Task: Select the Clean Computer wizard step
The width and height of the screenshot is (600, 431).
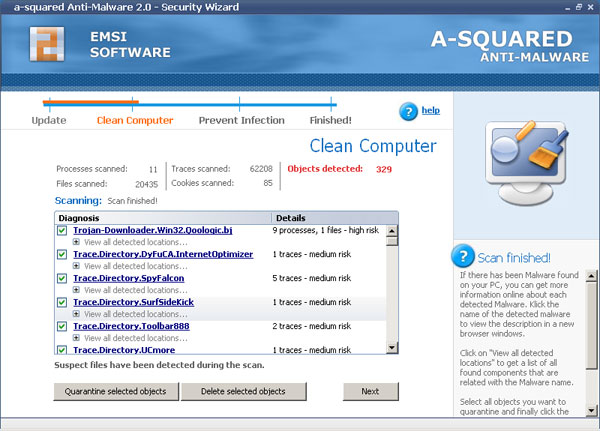Action: (135, 120)
